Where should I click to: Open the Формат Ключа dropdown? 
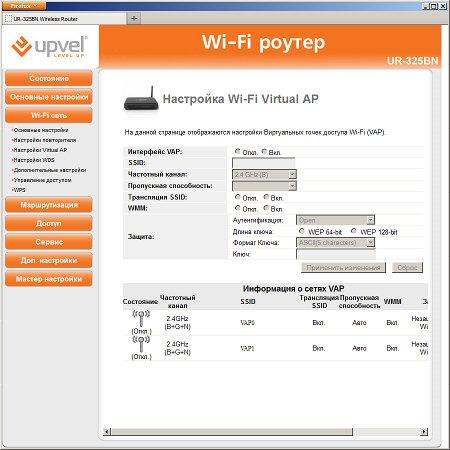pyautogui.click(x=335, y=242)
